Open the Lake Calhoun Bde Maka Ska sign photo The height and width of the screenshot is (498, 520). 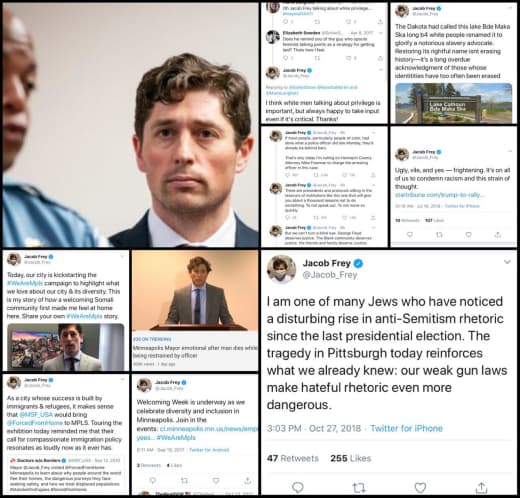pos(454,103)
